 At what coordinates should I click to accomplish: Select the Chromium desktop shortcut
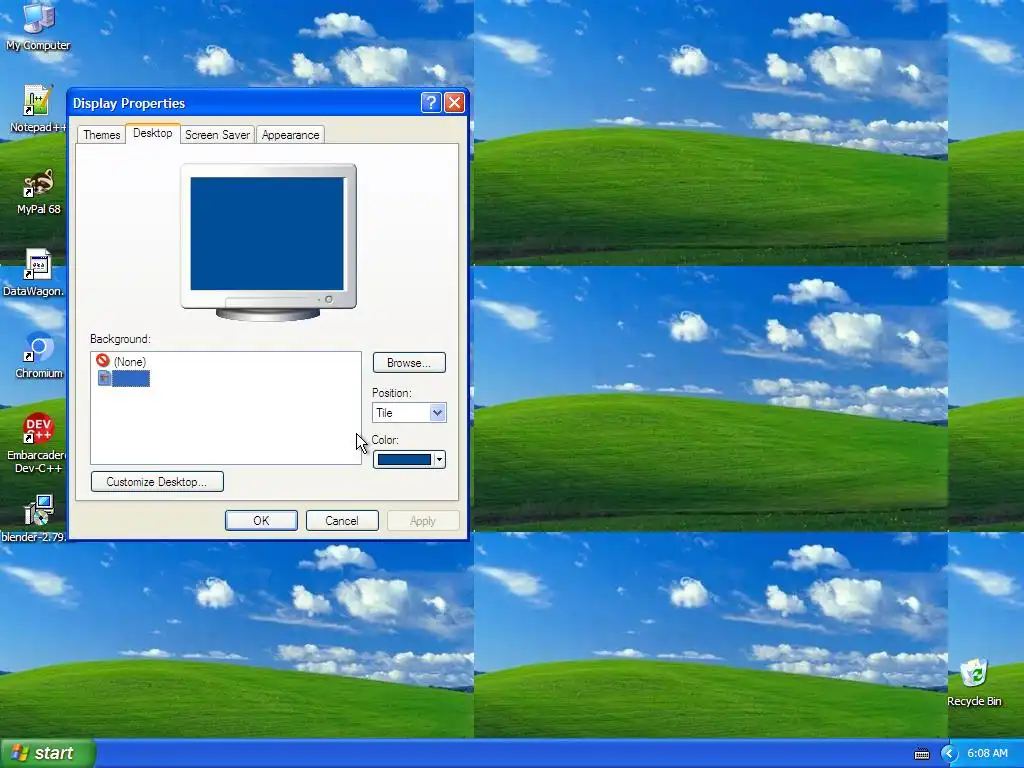click(39, 355)
